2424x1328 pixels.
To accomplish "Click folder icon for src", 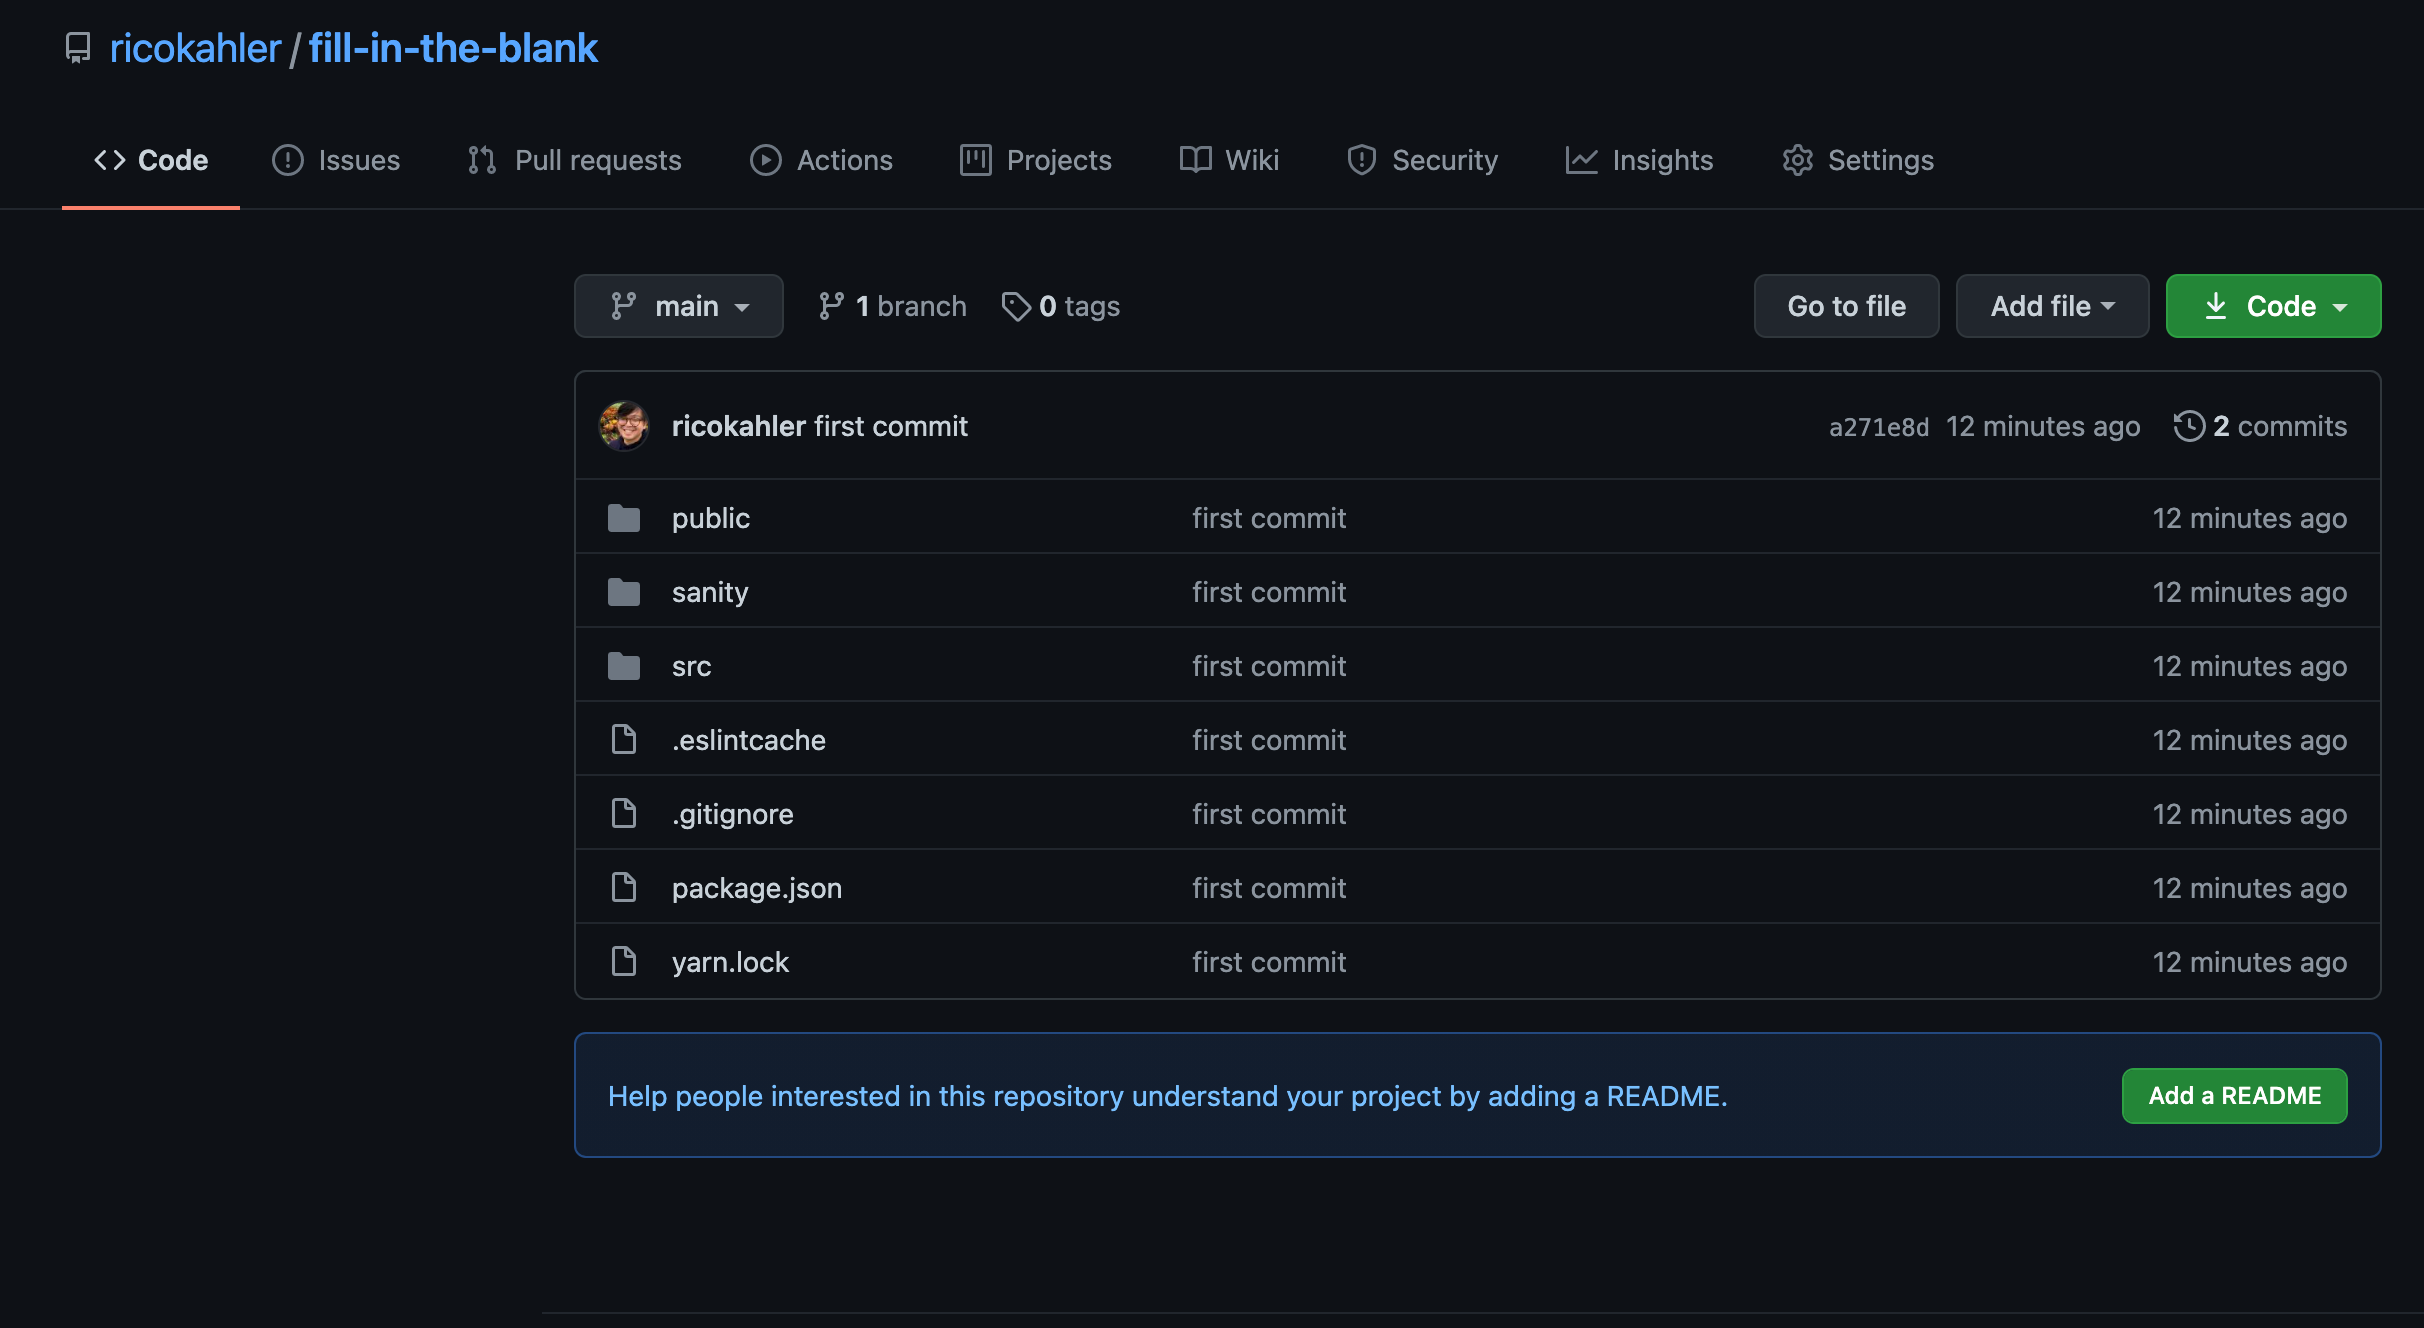I will coord(624,666).
